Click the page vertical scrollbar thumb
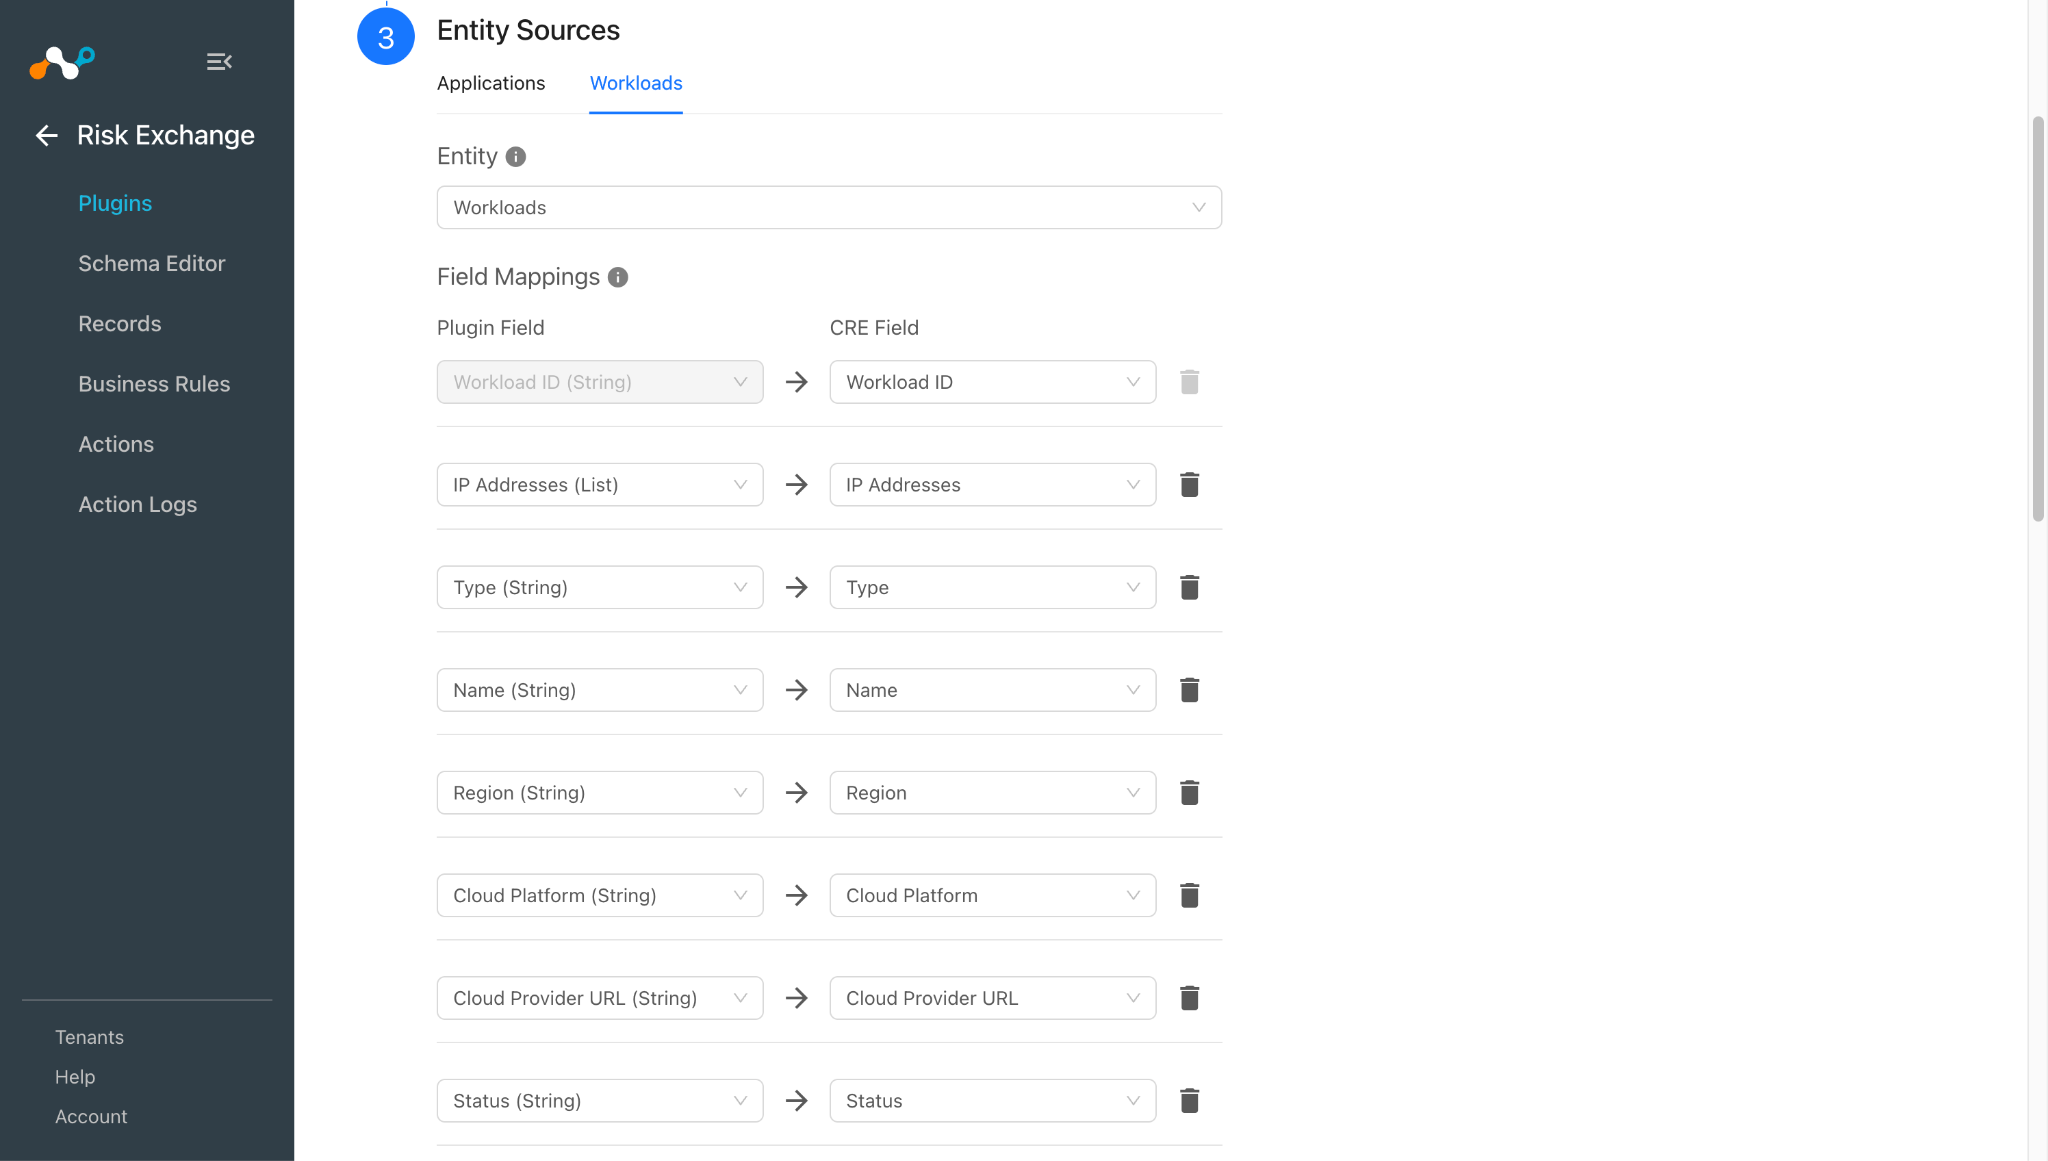2048x1161 pixels. 2038,318
